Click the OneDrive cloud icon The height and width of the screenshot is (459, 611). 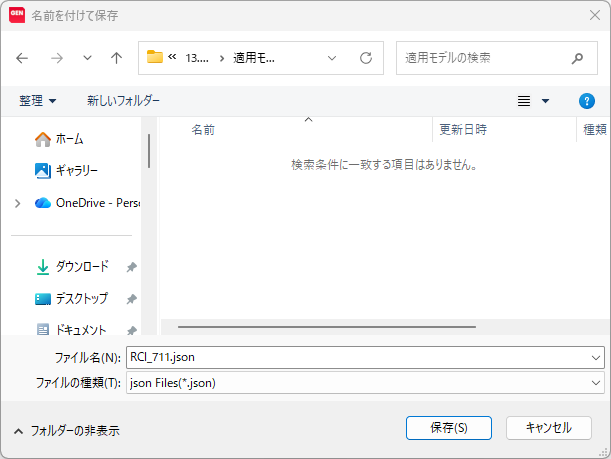(43, 203)
